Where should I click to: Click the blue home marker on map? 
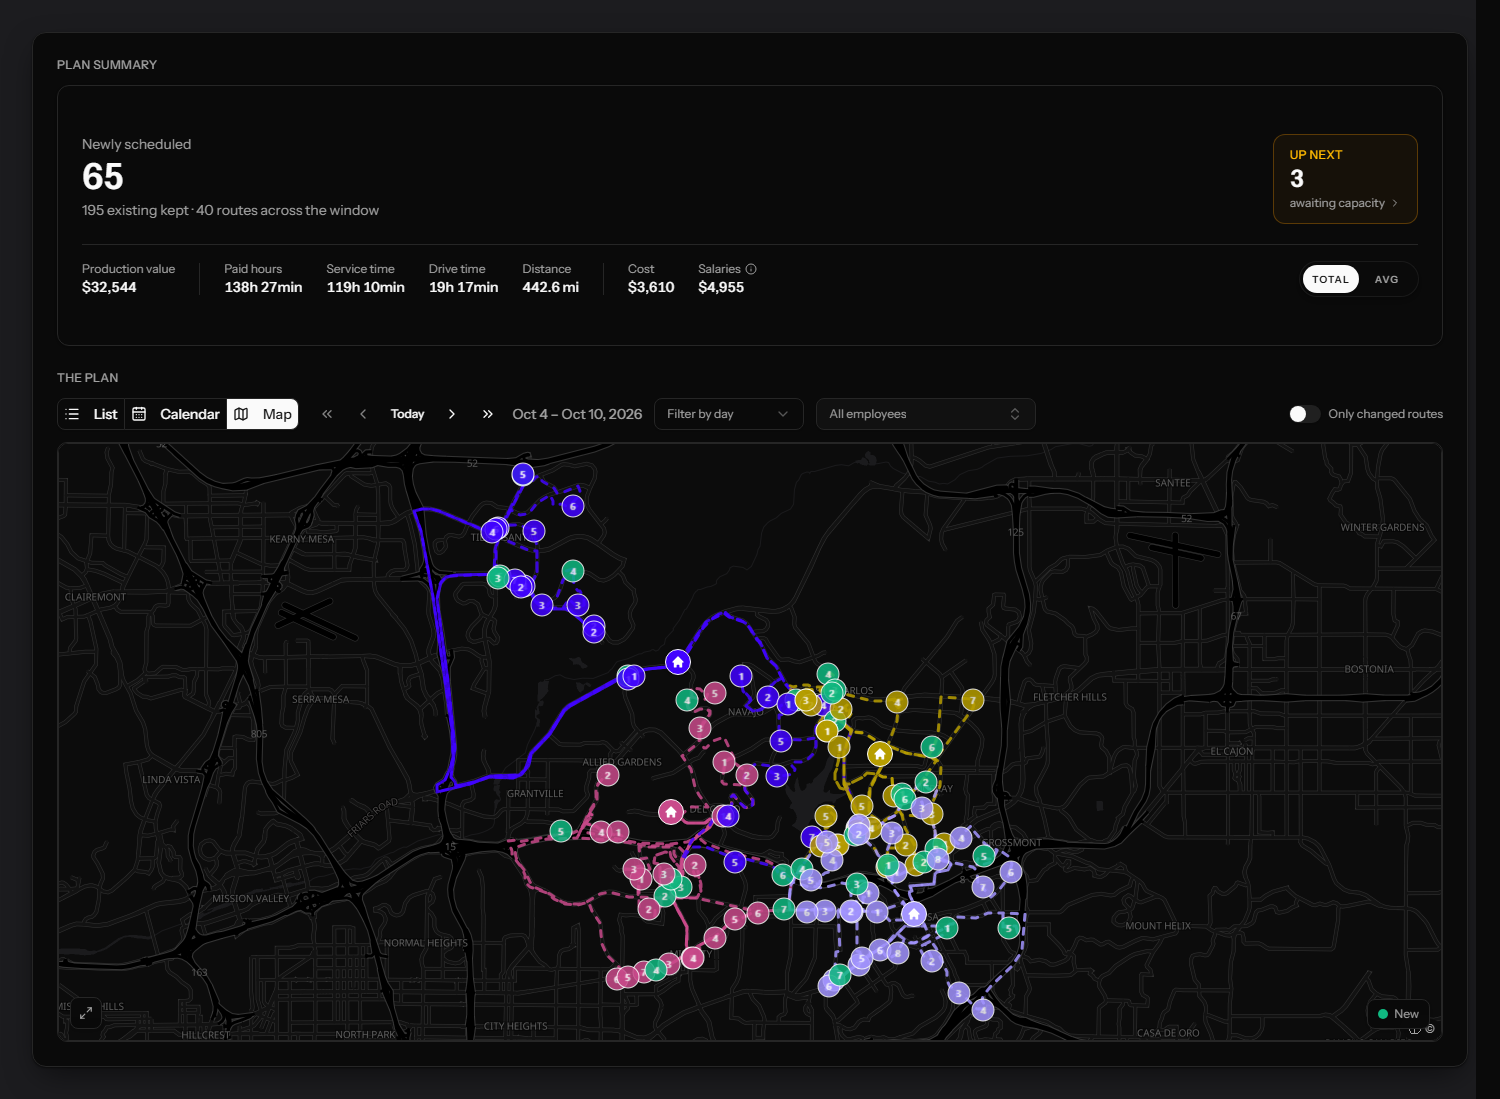pos(678,662)
